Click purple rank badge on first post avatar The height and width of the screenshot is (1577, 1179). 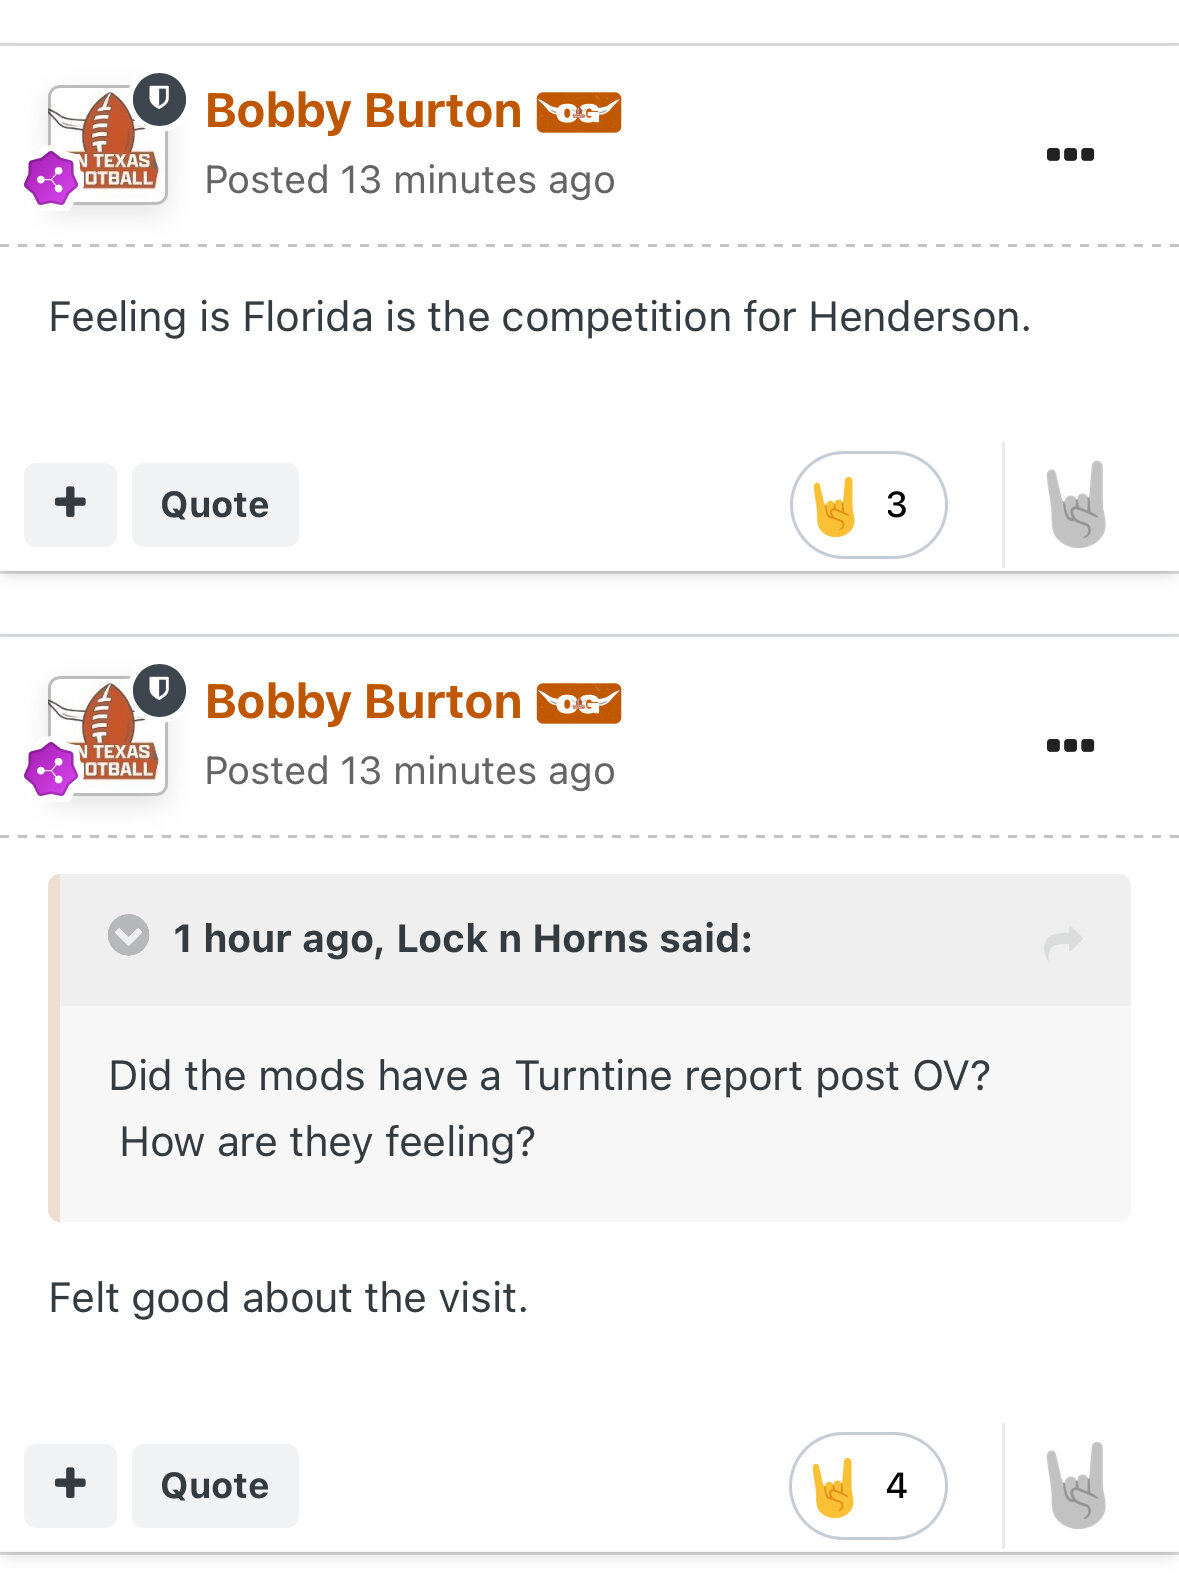(x=51, y=180)
